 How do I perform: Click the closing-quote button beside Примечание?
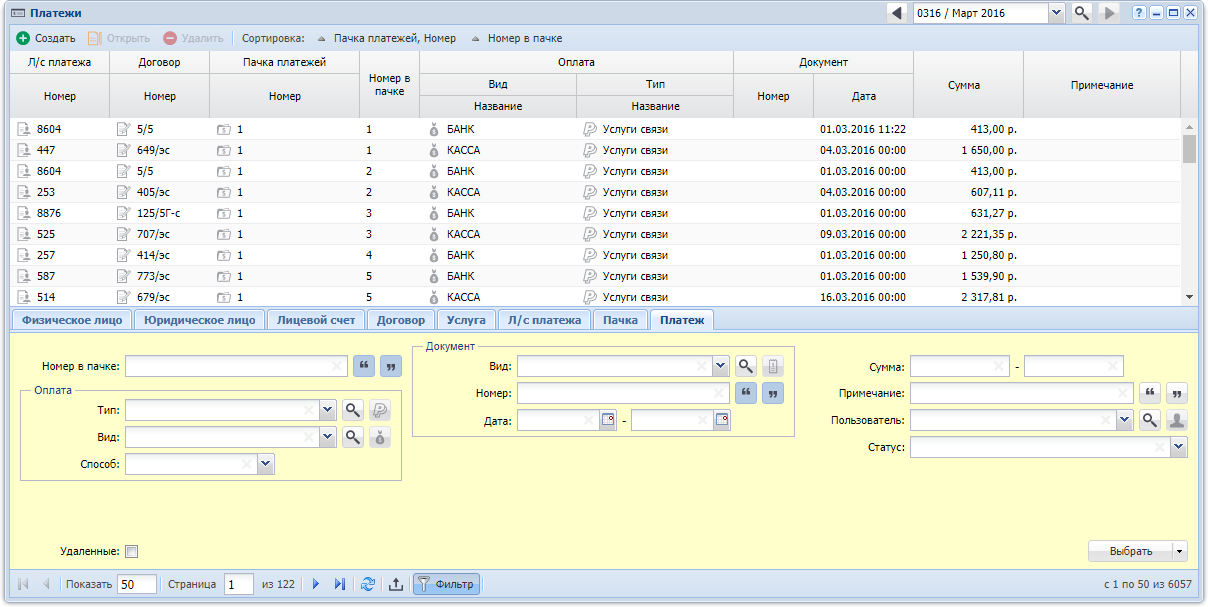tap(1178, 393)
